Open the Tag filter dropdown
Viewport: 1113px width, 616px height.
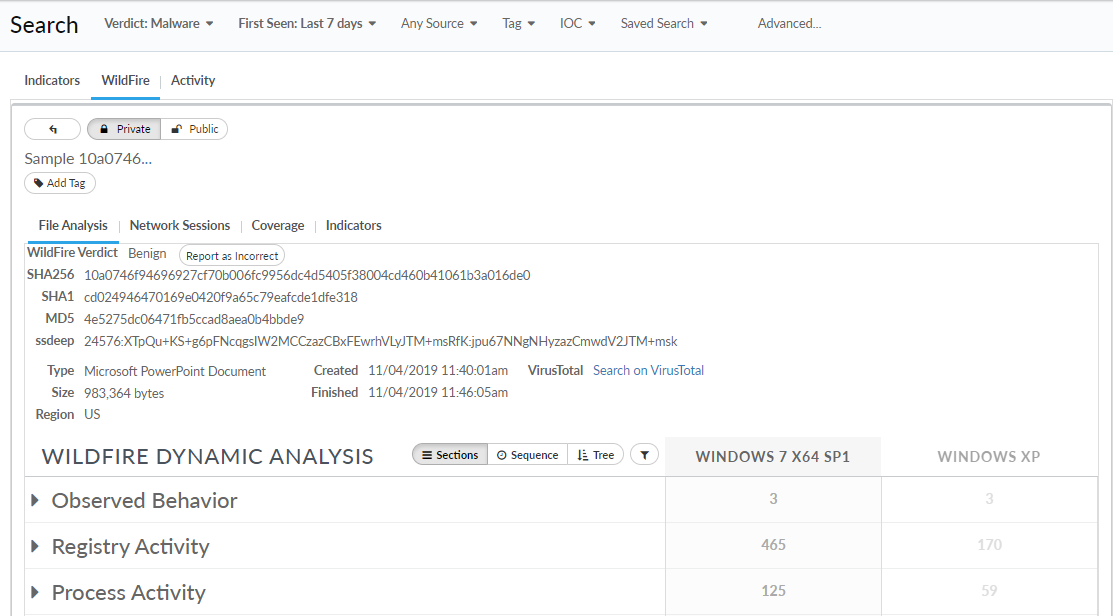518,23
